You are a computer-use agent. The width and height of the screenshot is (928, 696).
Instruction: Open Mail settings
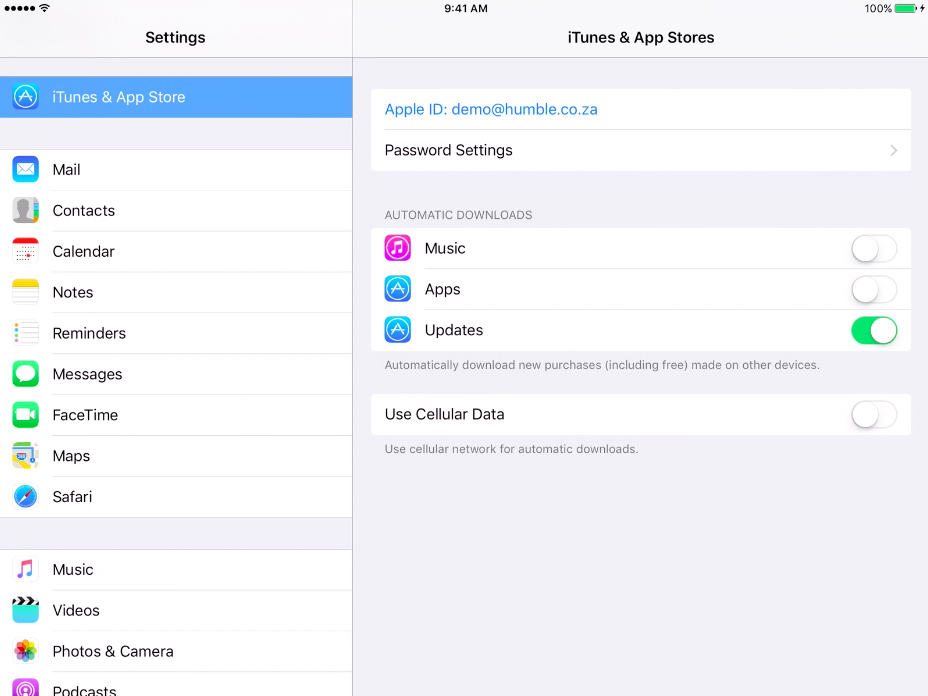(x=176, y=170)
